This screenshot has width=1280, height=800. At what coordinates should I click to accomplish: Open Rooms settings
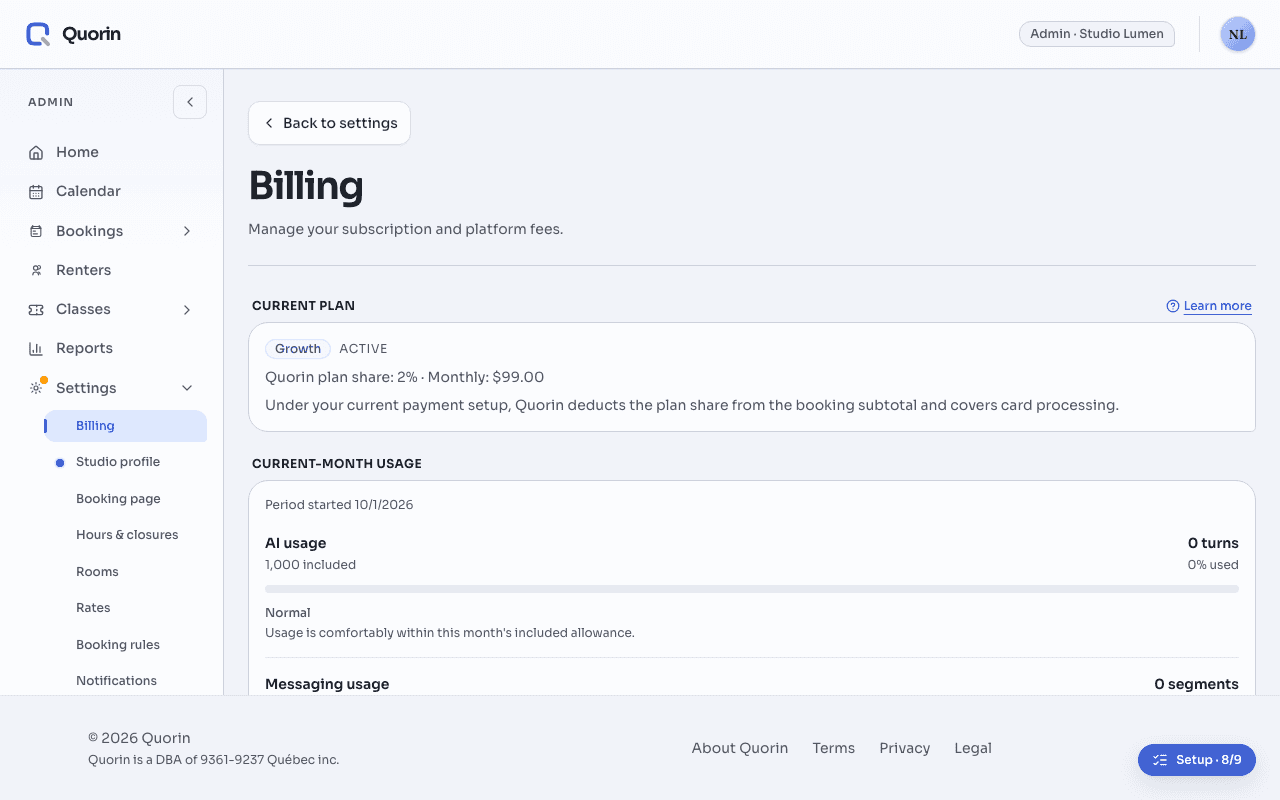(x=125, y=572)
